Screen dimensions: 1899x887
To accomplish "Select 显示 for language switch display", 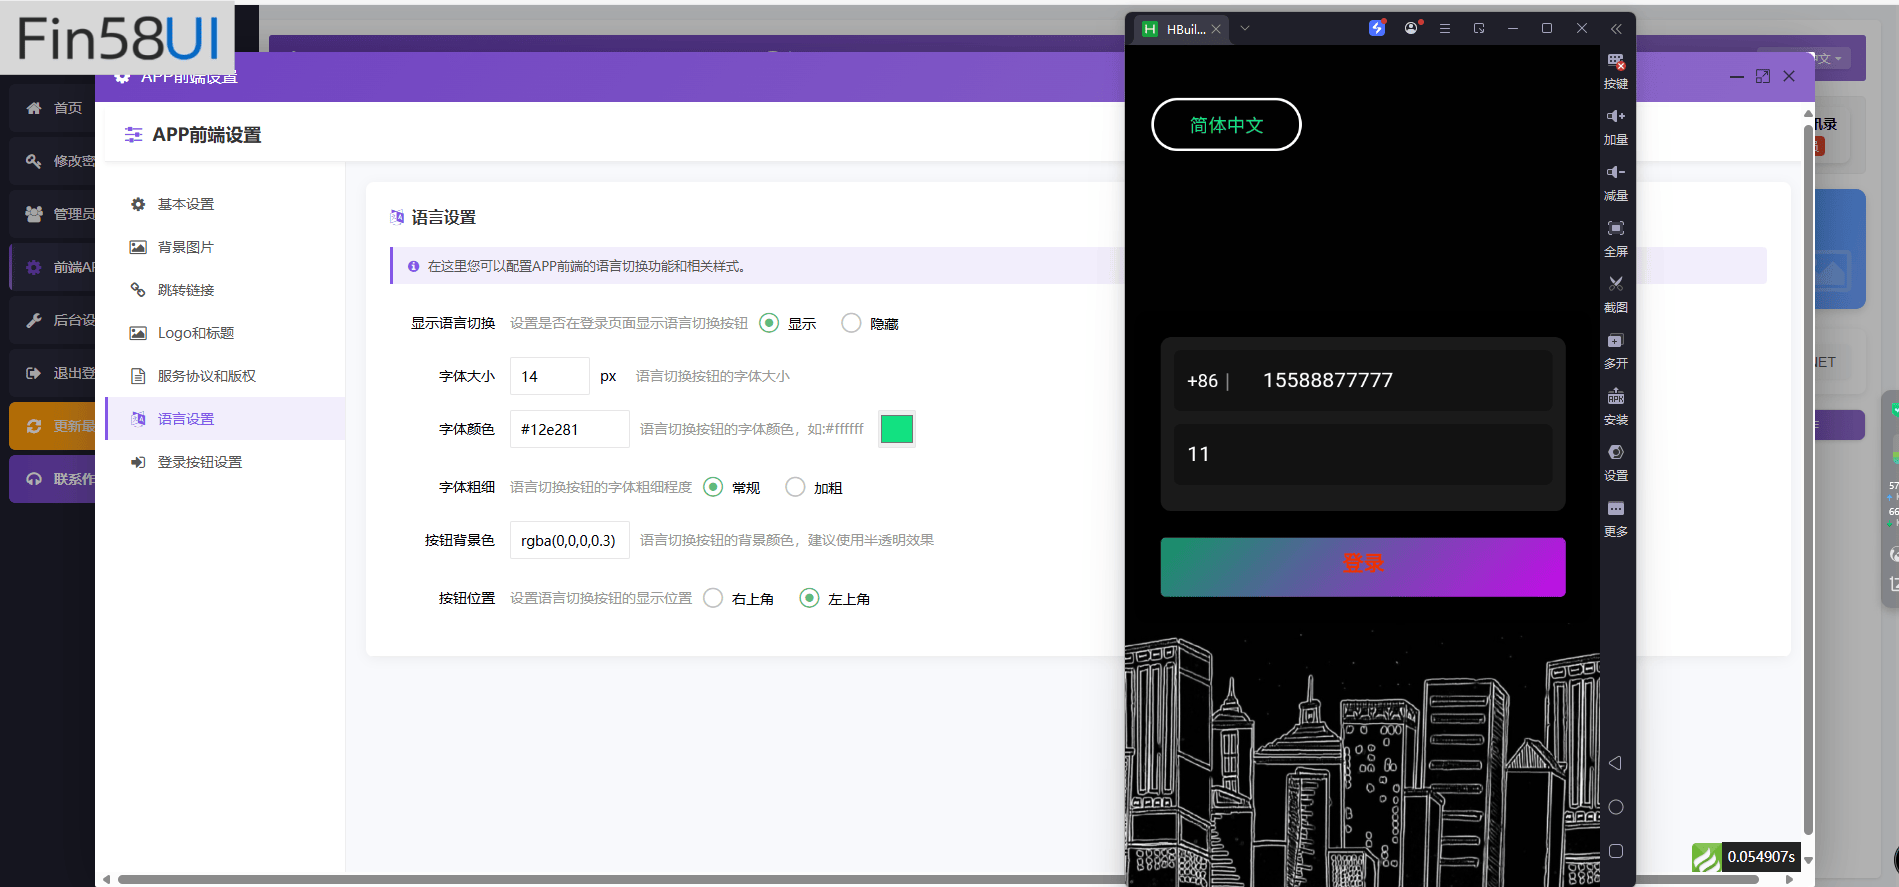I will 769,323.
